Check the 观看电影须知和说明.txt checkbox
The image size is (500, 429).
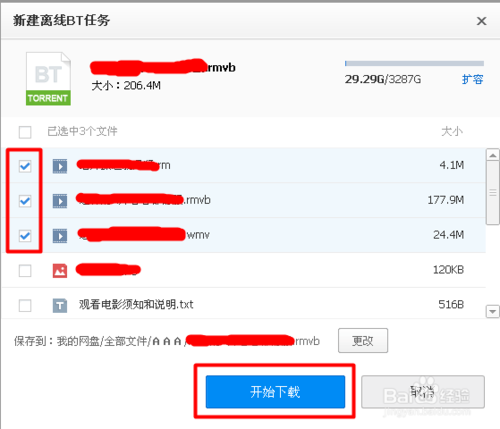(x=25, y=305)
